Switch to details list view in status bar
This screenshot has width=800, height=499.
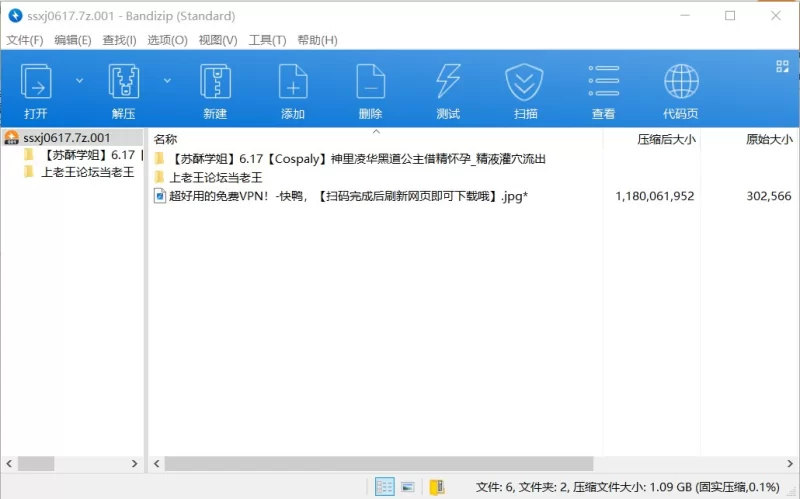(385, 487)
